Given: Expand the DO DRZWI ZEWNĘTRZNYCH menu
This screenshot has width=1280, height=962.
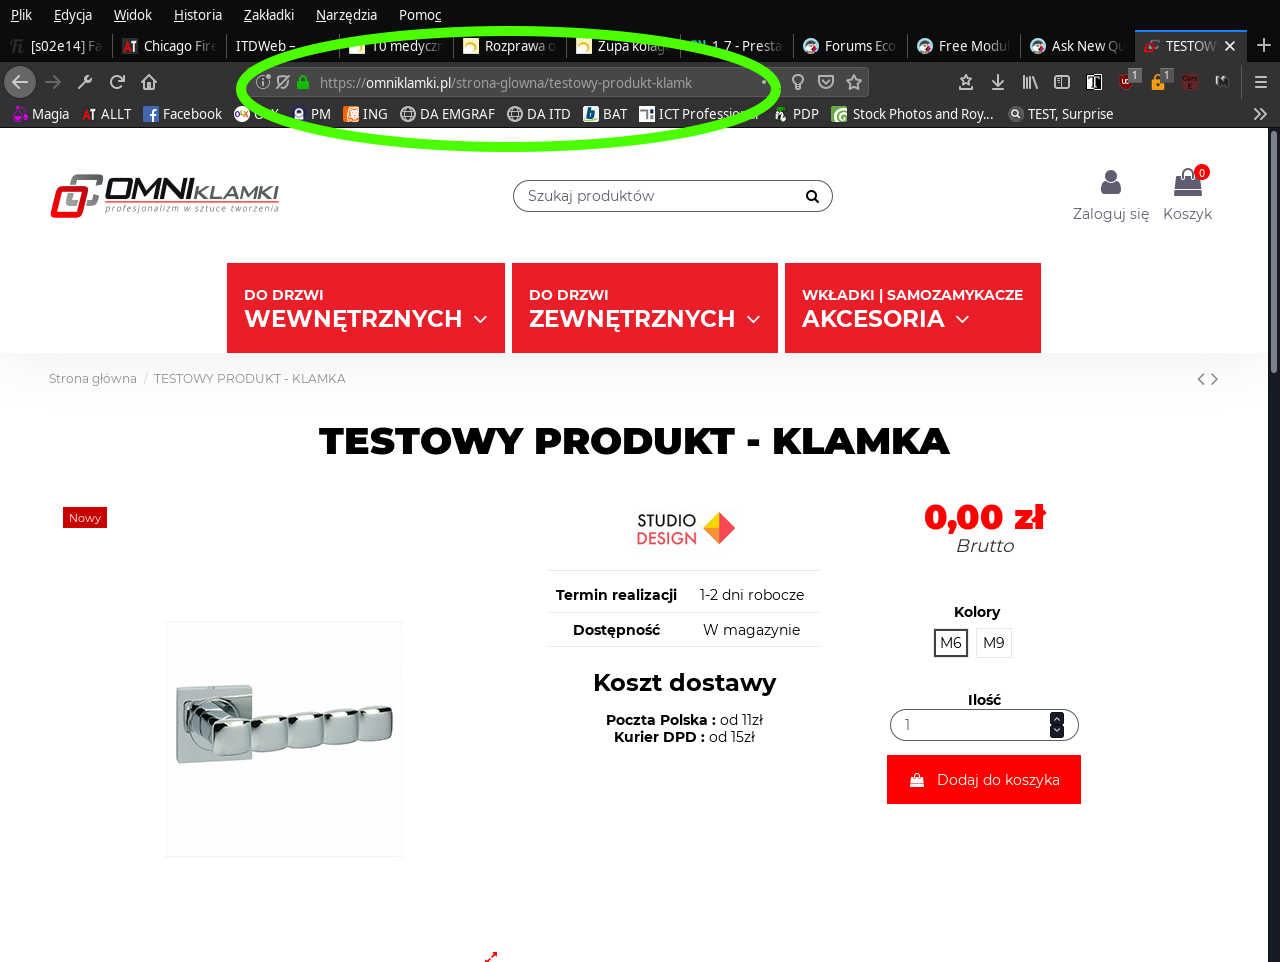Looking at the screenshot, I should coord(645,308).
